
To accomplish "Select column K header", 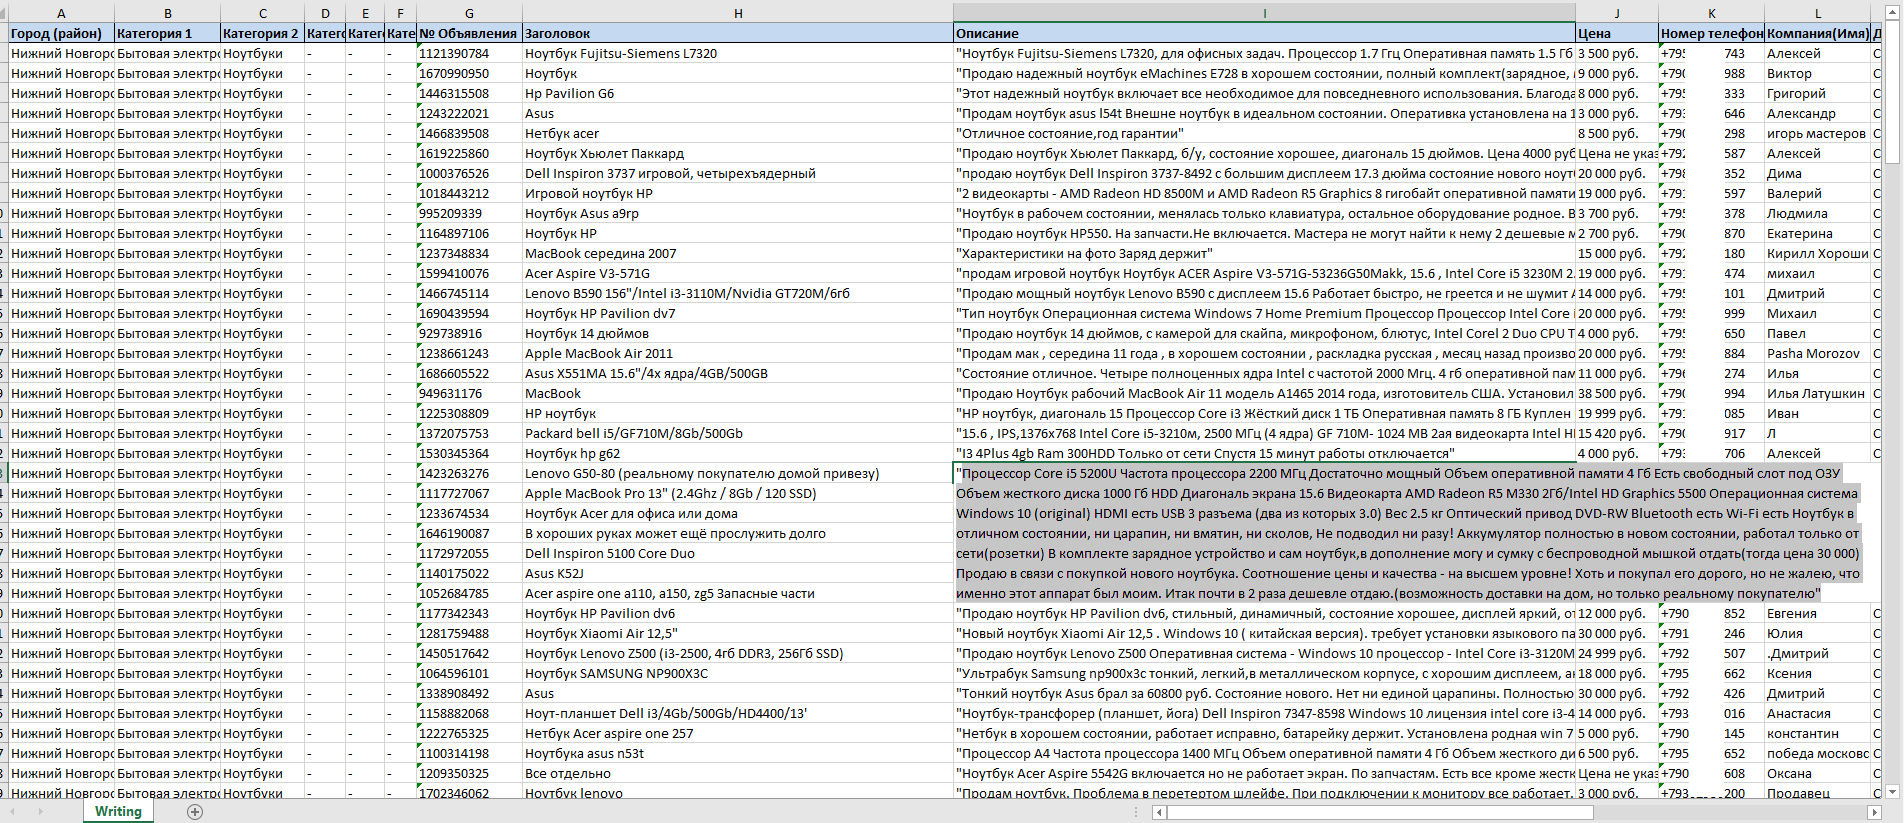I will 1711,13.
